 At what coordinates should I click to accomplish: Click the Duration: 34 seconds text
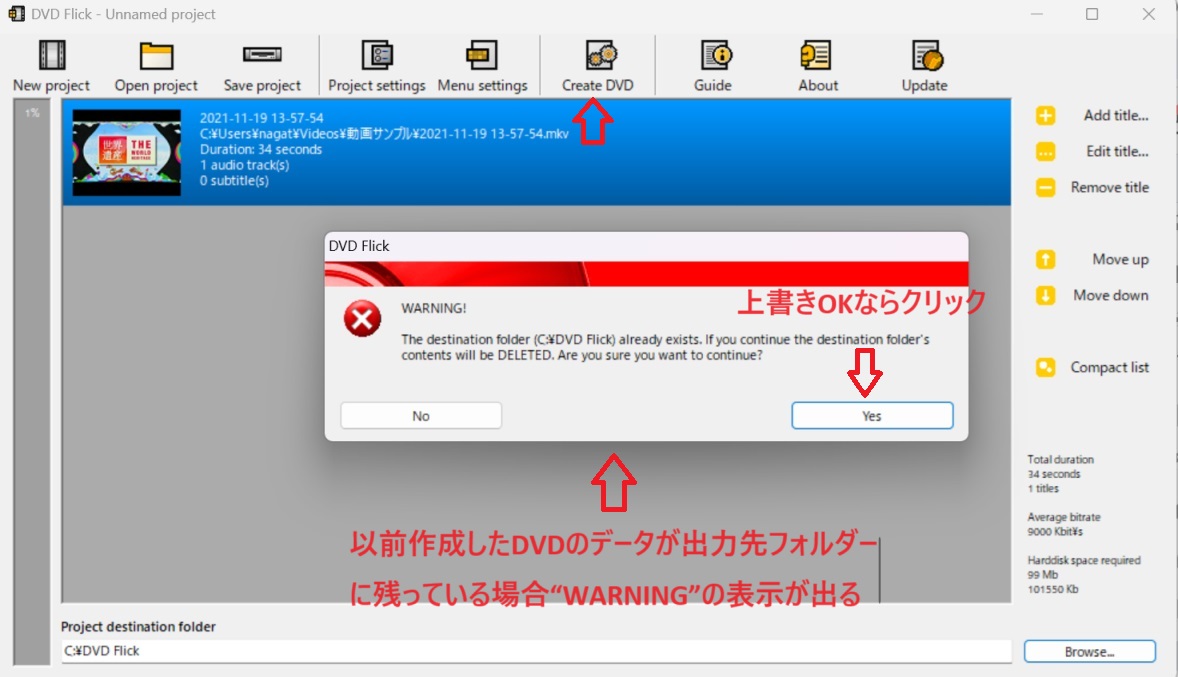[261, 150]
